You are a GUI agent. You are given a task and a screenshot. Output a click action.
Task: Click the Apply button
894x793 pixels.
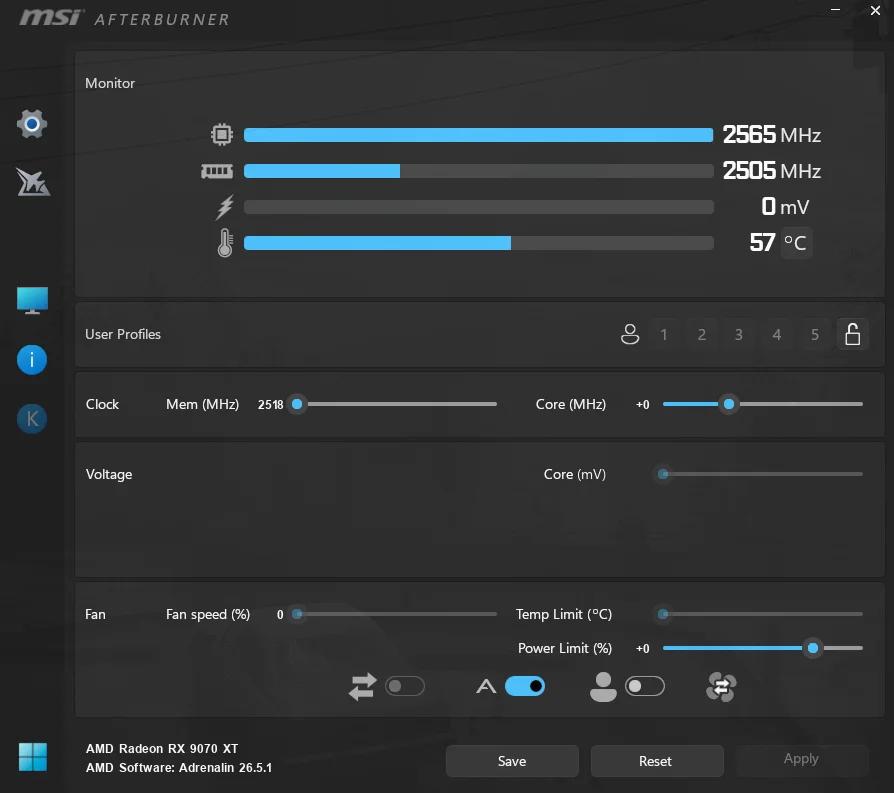[x=801, y=759]
